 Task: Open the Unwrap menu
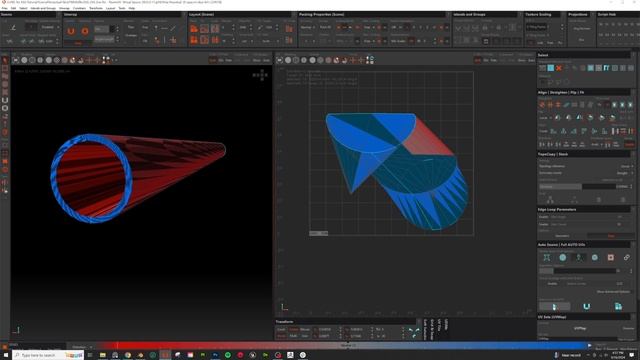point(64,8)
